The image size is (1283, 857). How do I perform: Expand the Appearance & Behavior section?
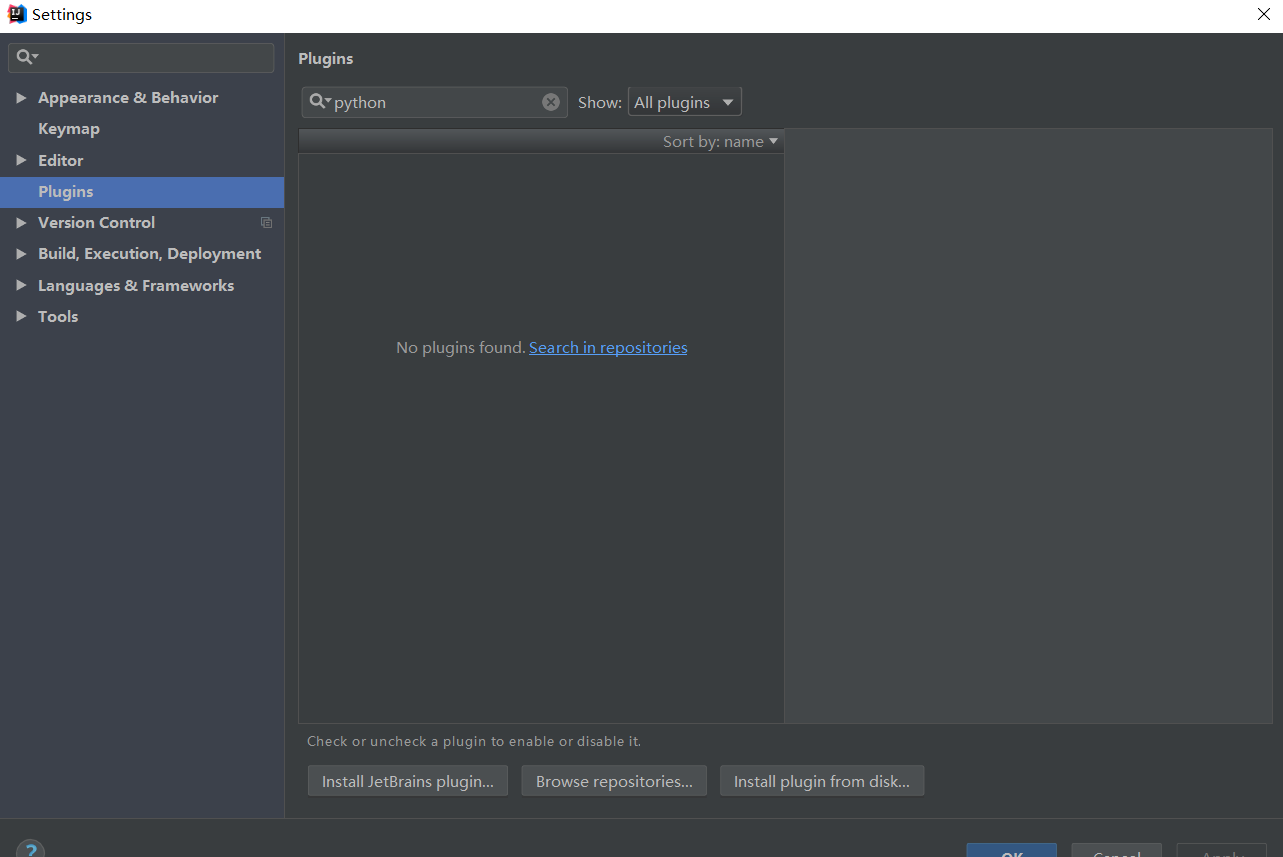(x=22, y=97)
